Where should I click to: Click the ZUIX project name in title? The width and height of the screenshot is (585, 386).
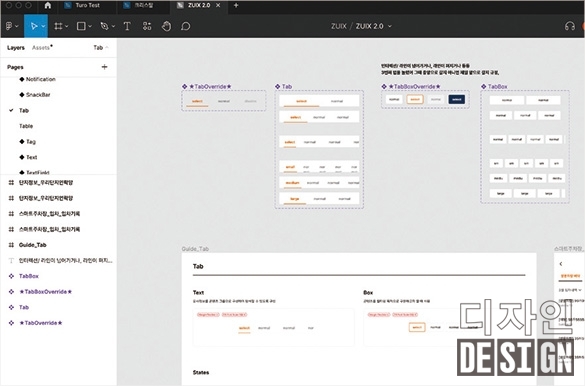tap(339, 26)
